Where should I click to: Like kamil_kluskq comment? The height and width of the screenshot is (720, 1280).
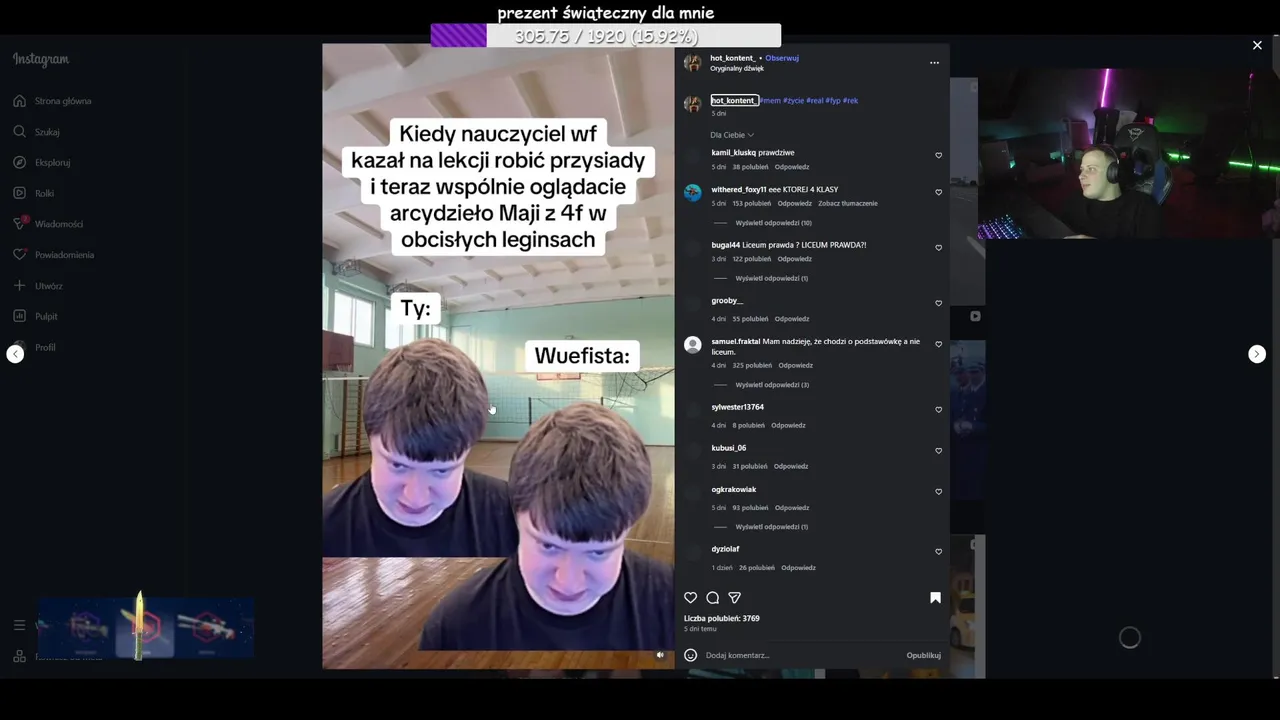tap(938, 156)
